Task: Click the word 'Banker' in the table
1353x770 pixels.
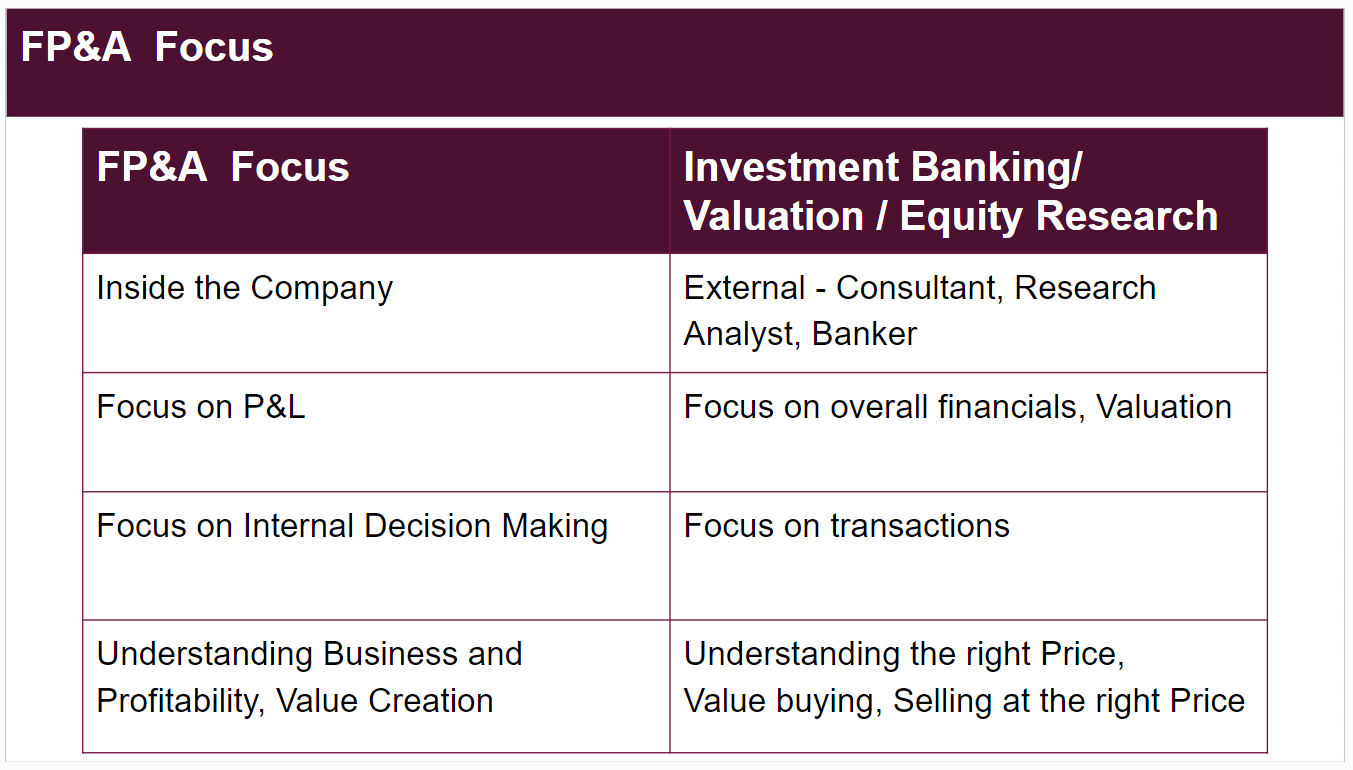Action: coord(864,334)
